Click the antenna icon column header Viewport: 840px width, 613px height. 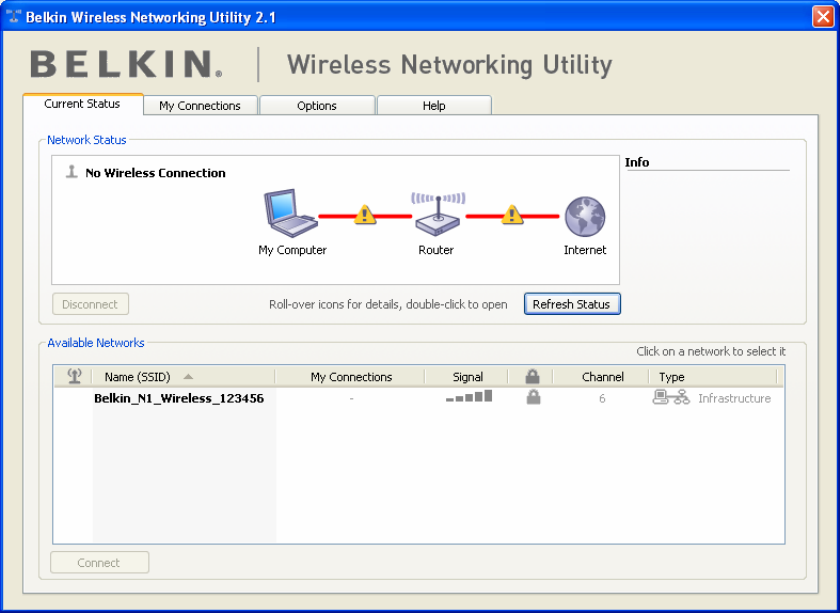74,376
